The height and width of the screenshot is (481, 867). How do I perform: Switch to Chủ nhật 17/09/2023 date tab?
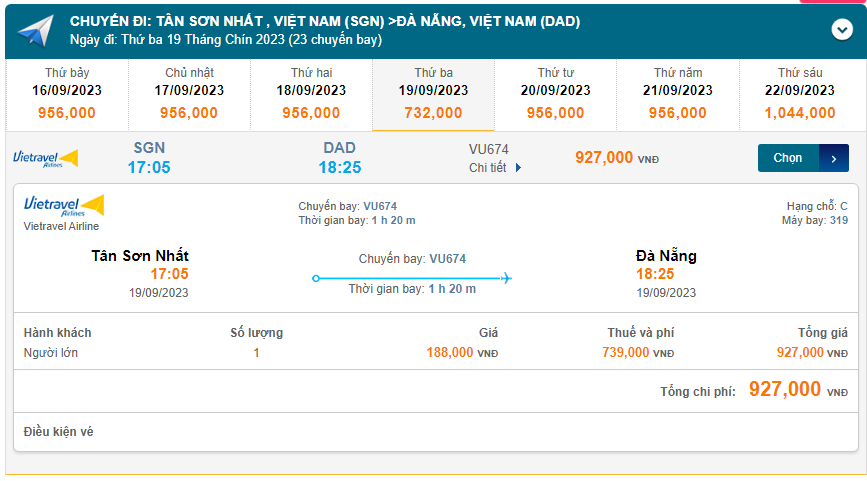click(x=189, y=94)
